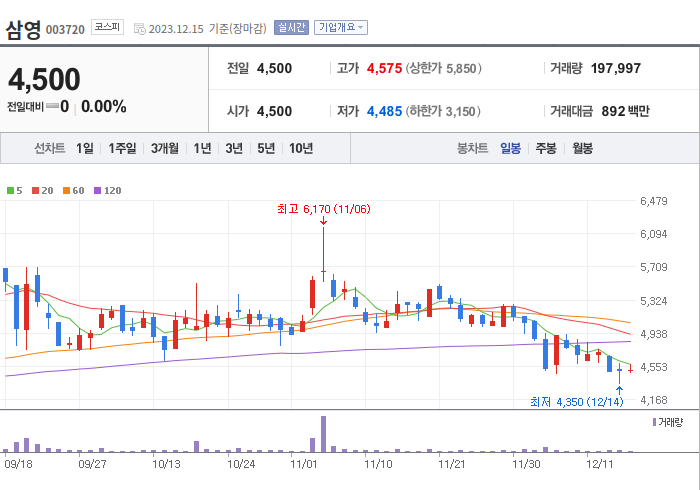Click the 고가 value 4,575
Image resolution: width=700 pixels, height=490 pixels.
(x=384, y=68)
